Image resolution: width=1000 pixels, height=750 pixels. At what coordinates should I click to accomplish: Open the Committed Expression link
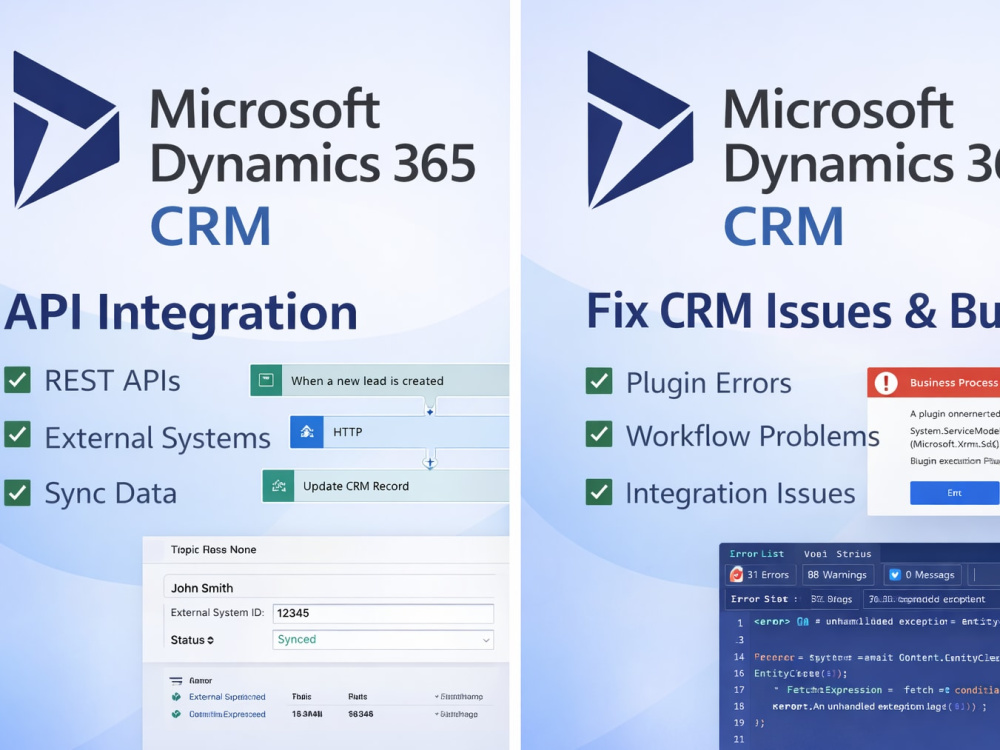pos(227,714)
